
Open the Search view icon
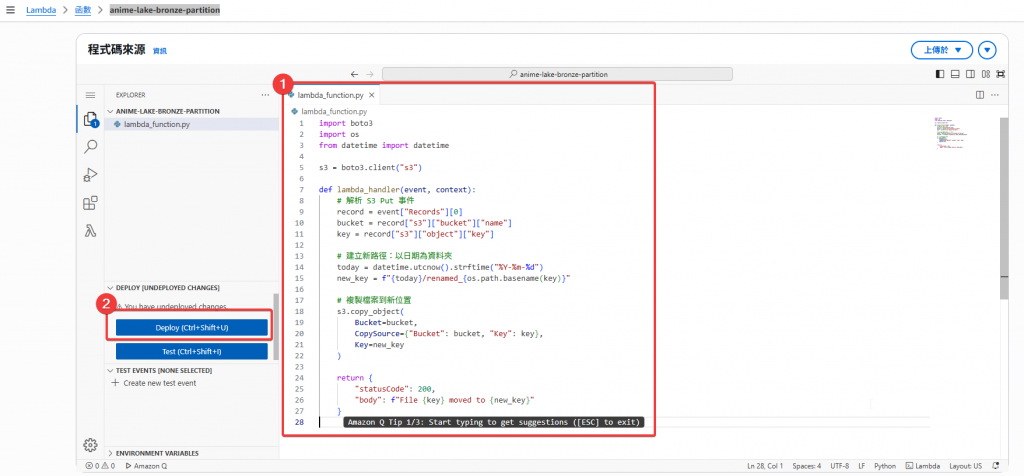91,147
